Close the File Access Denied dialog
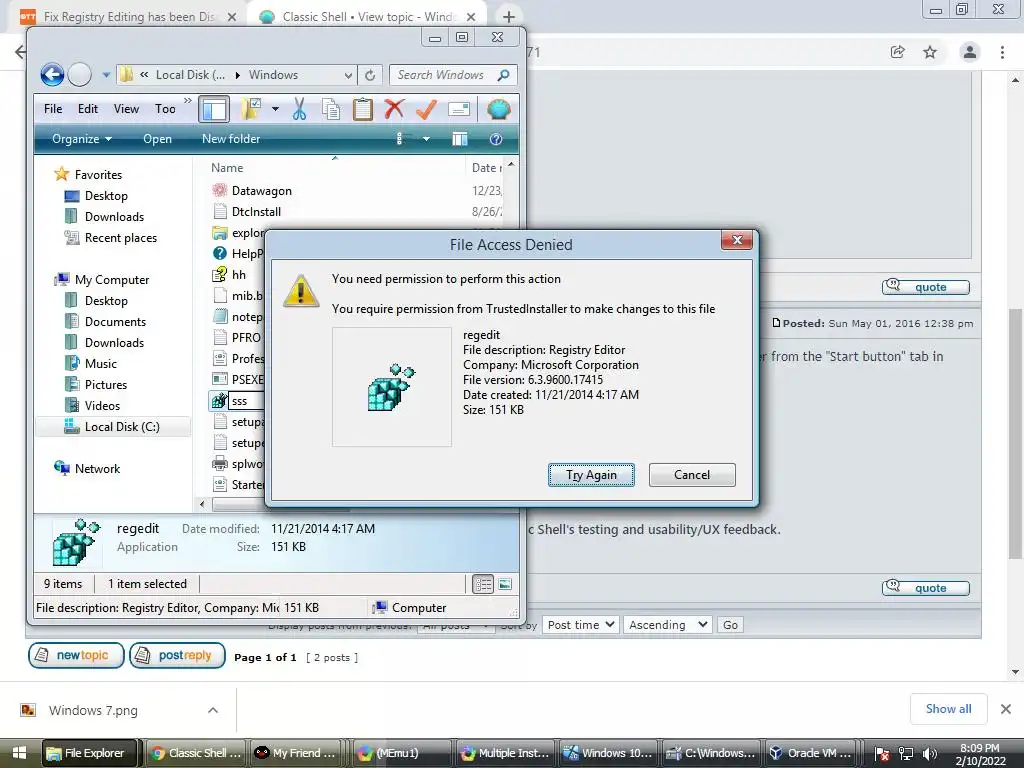The height and width of the screenshot is (768, 1024). pyautogui.click(x=737, y=240)
